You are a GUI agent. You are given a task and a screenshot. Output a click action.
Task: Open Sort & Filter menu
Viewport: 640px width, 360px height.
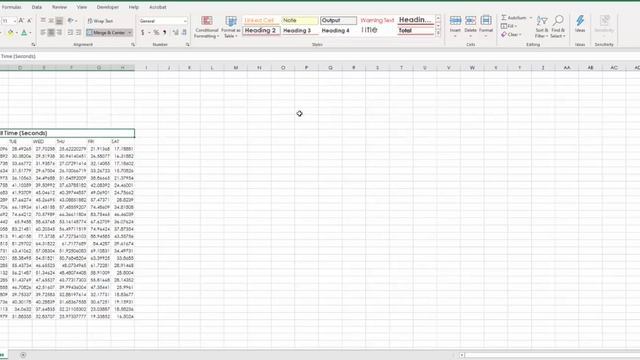[x=542, y=27]
